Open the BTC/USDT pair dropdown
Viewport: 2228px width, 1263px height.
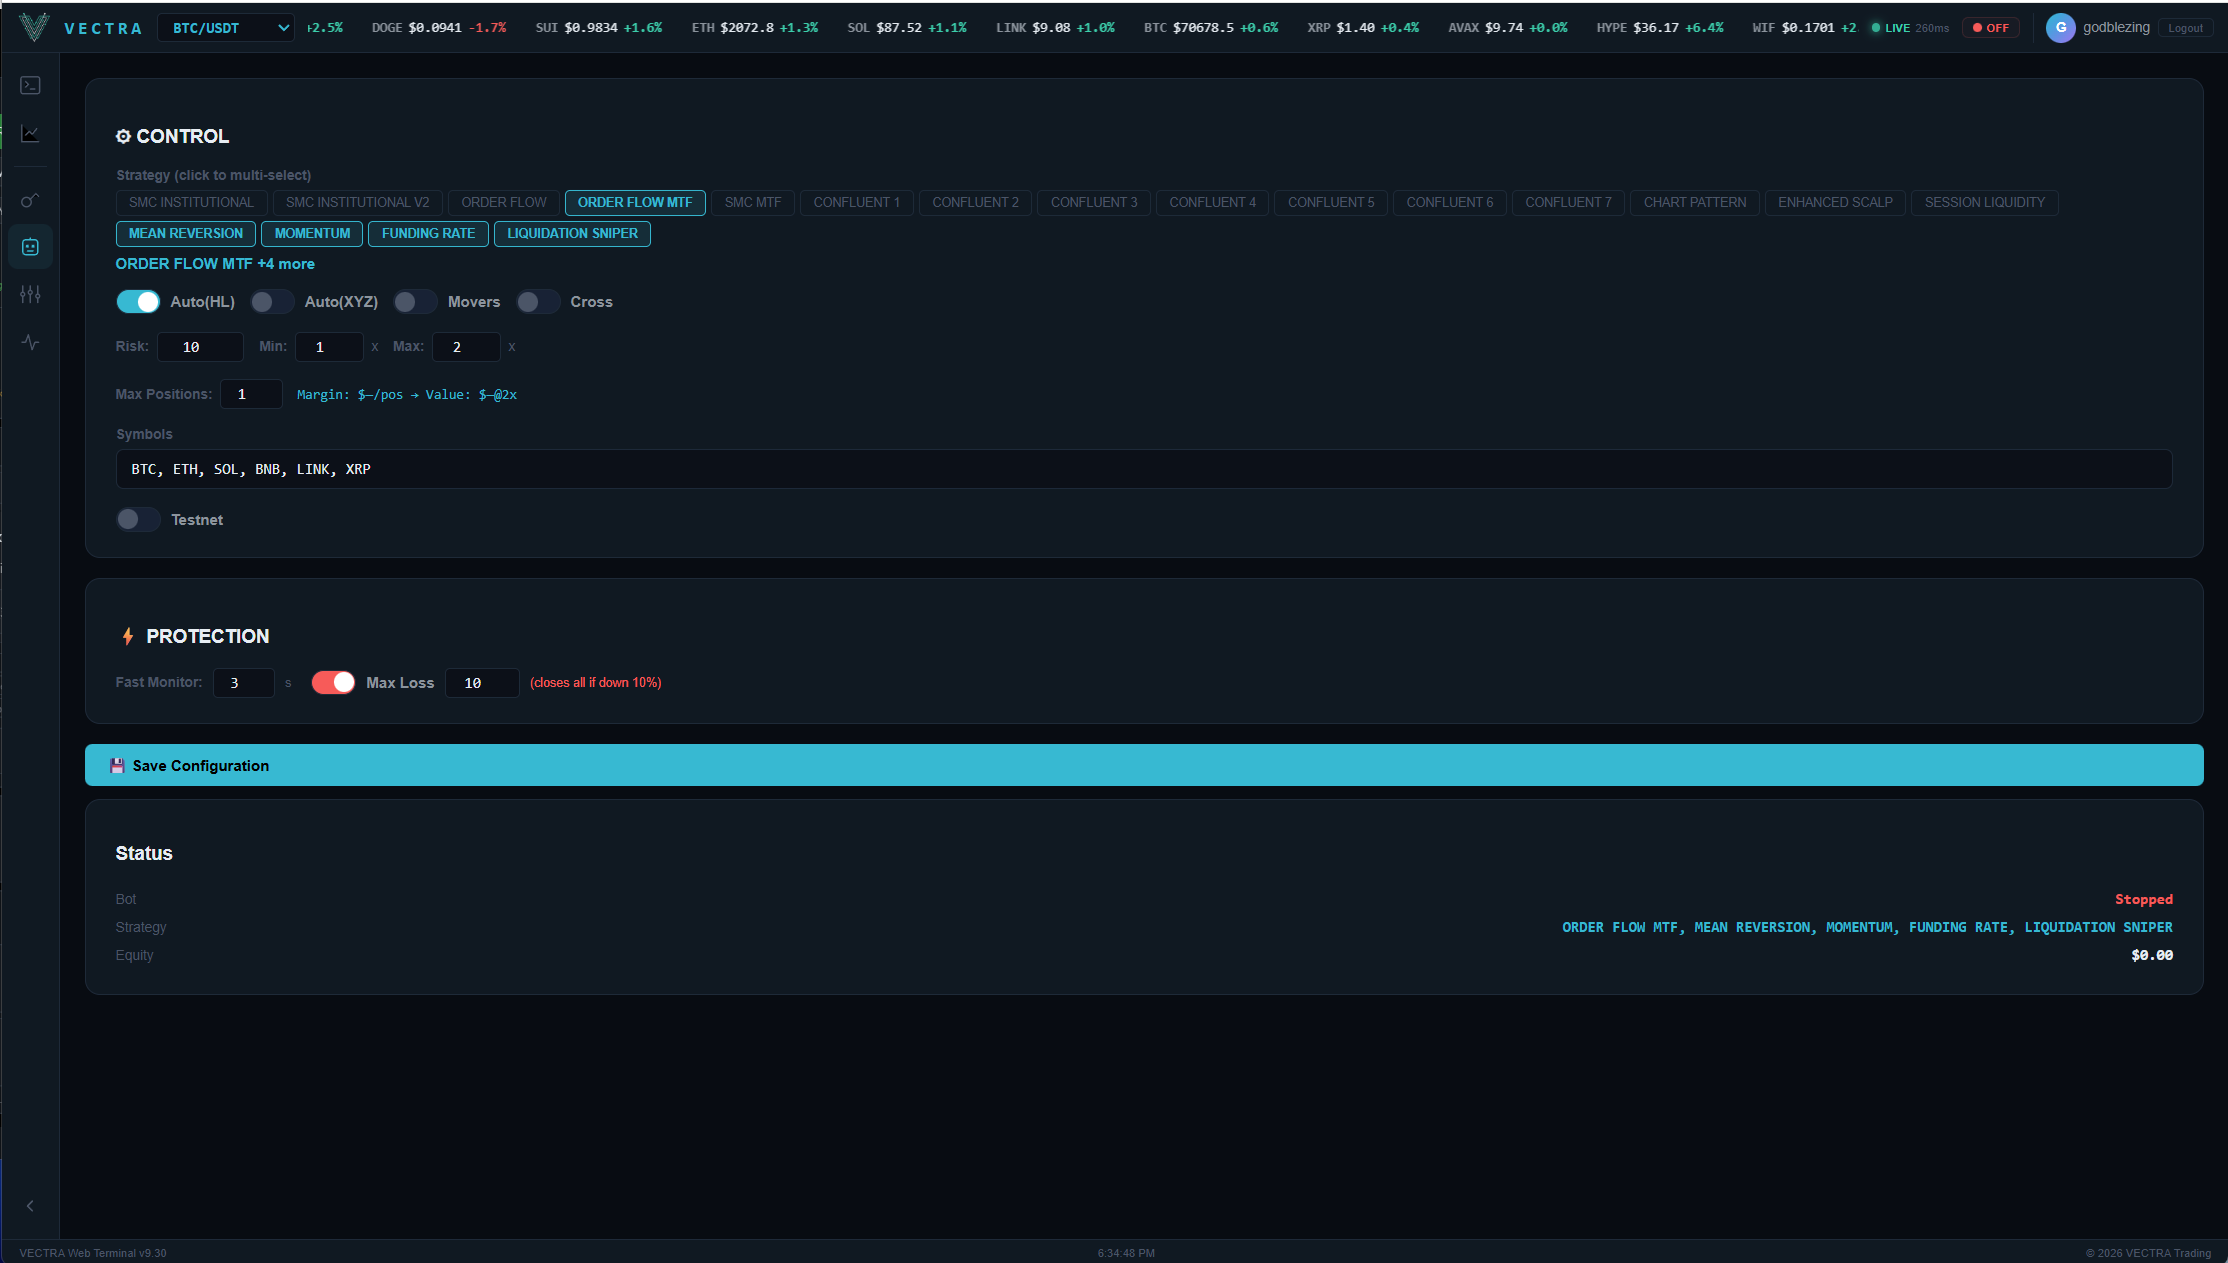pyautogui.click(x=226, y=28)
